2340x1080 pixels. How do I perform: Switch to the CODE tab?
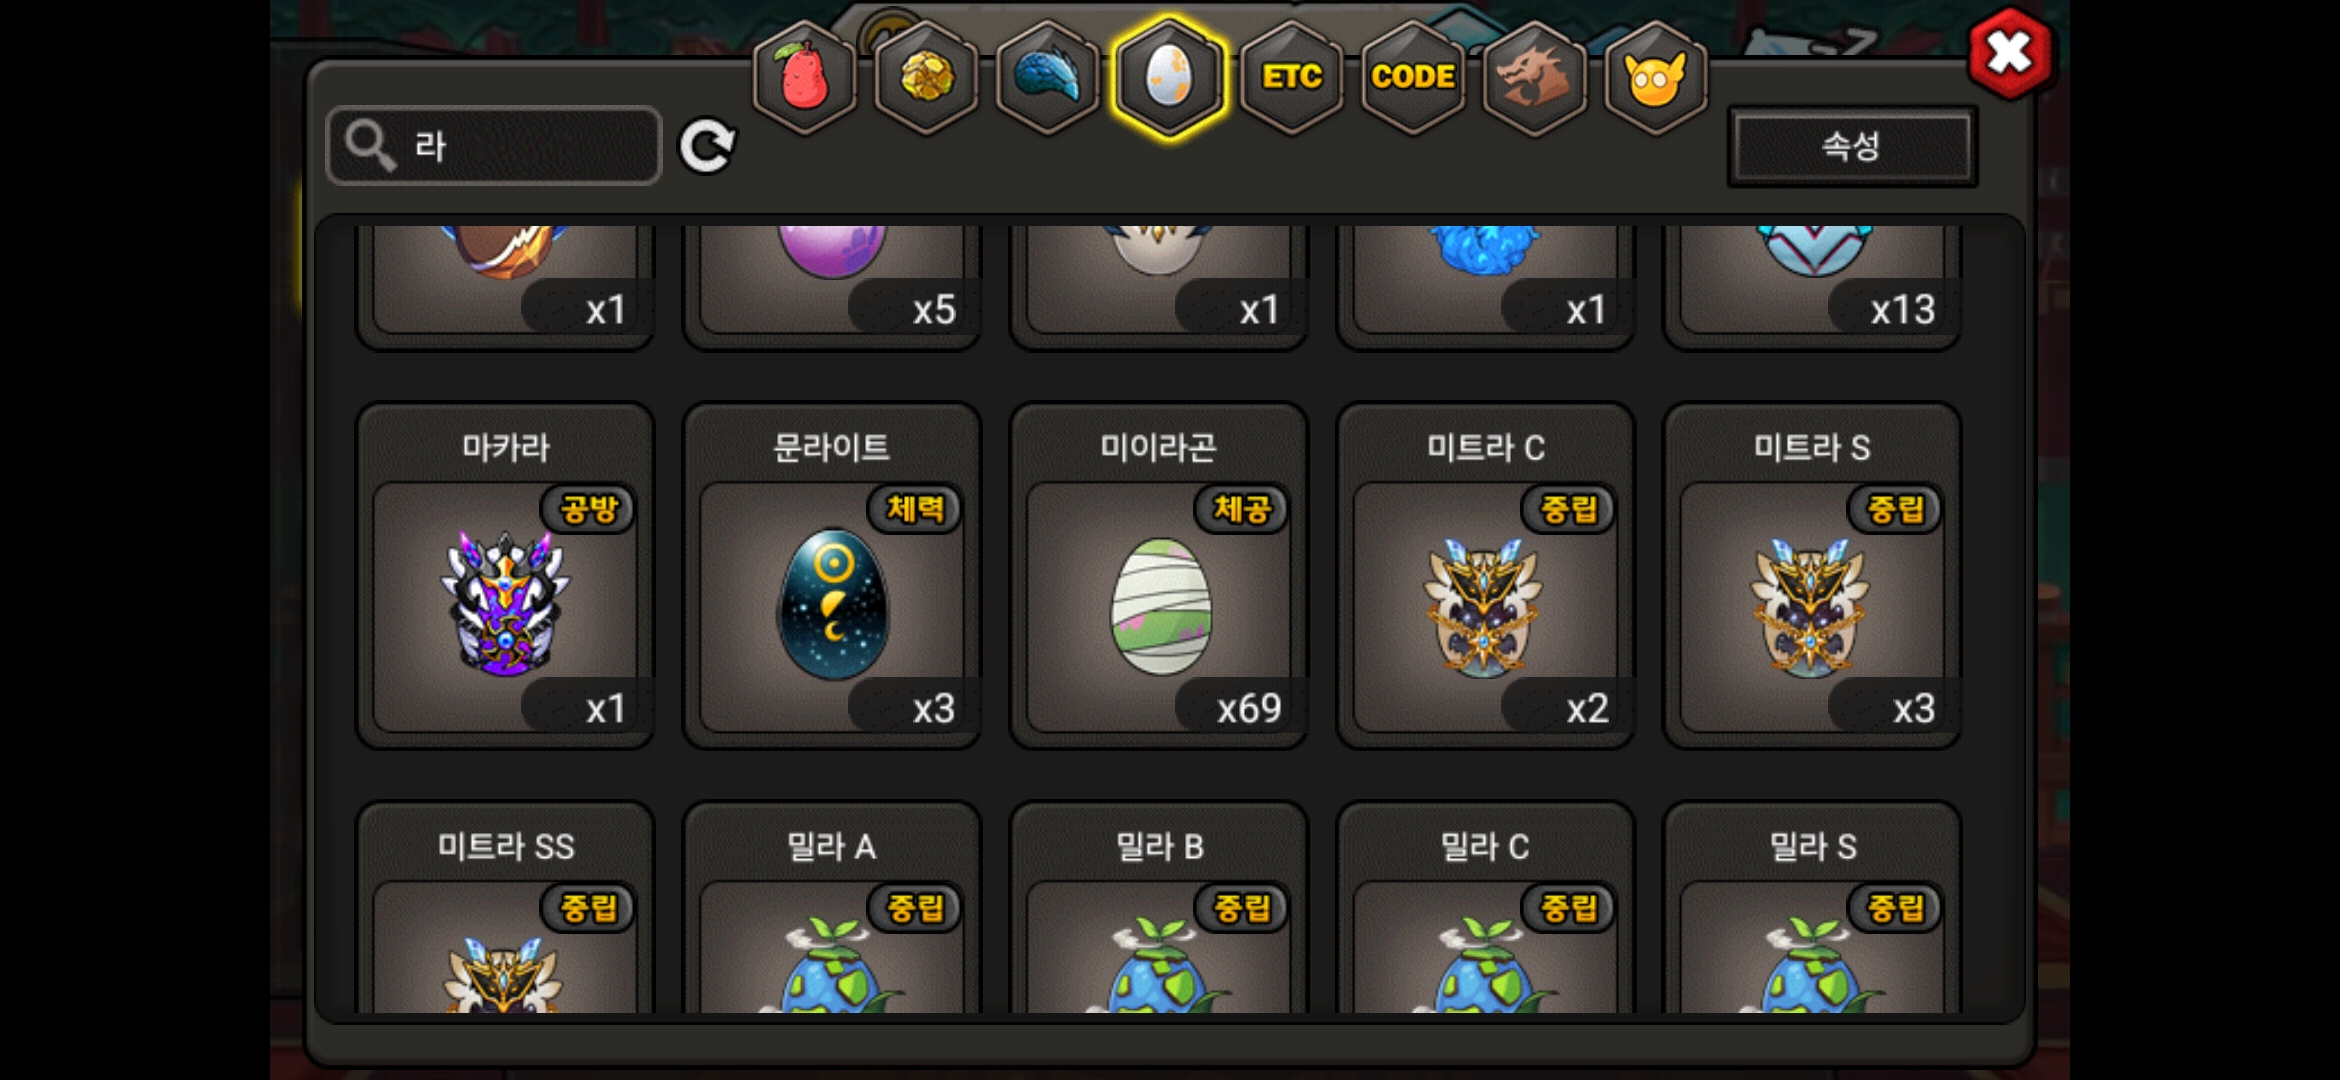tap(1413, 77)
